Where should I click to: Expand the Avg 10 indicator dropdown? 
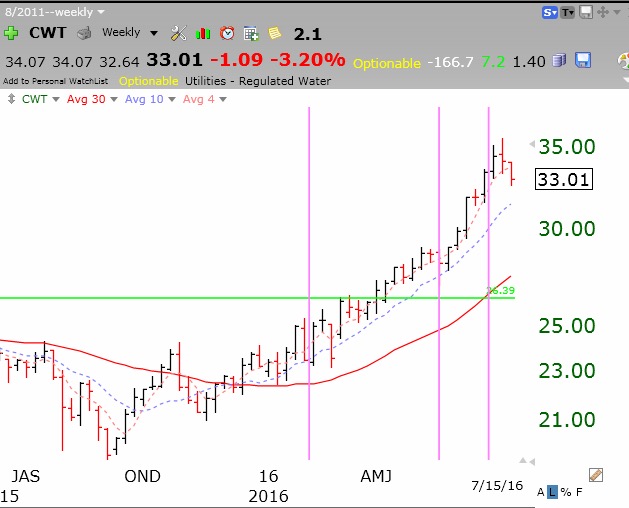point(149,98)
